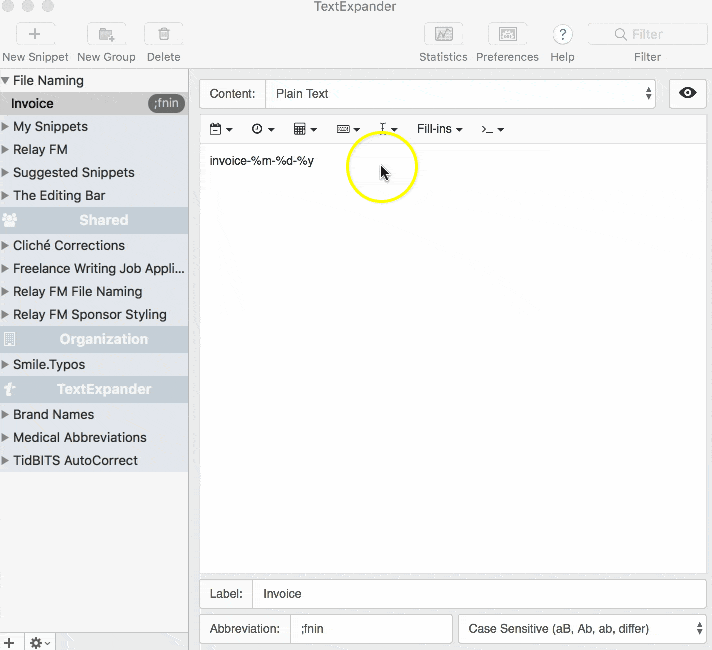Open the keyboard key macro menu
712x650 pixels.
pos(348,129)
